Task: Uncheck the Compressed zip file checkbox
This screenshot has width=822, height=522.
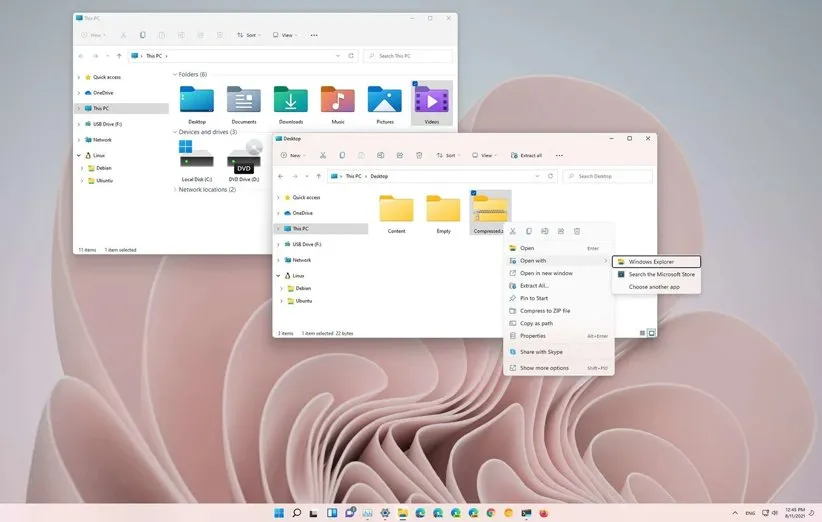Action: (x=474, y=194)
